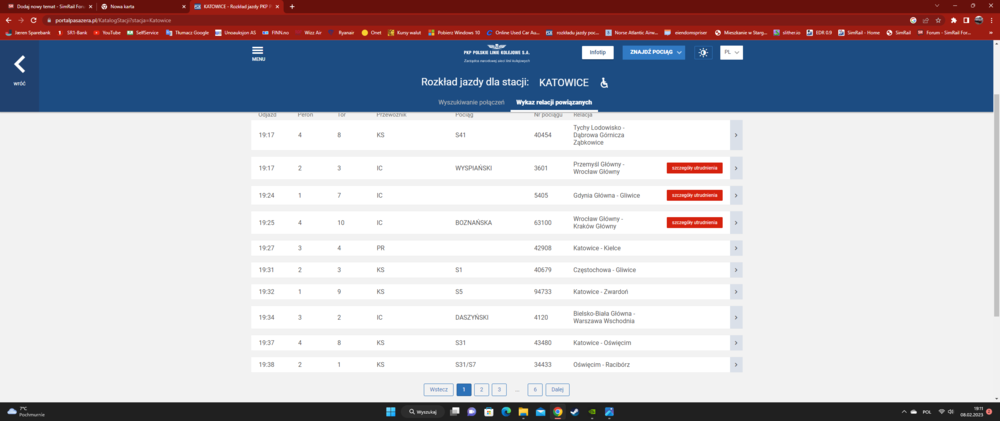Expand the WYSPIAŃSKI train row arrow
The width and height of the screenshot is (1000, 421).
[736, 168]
